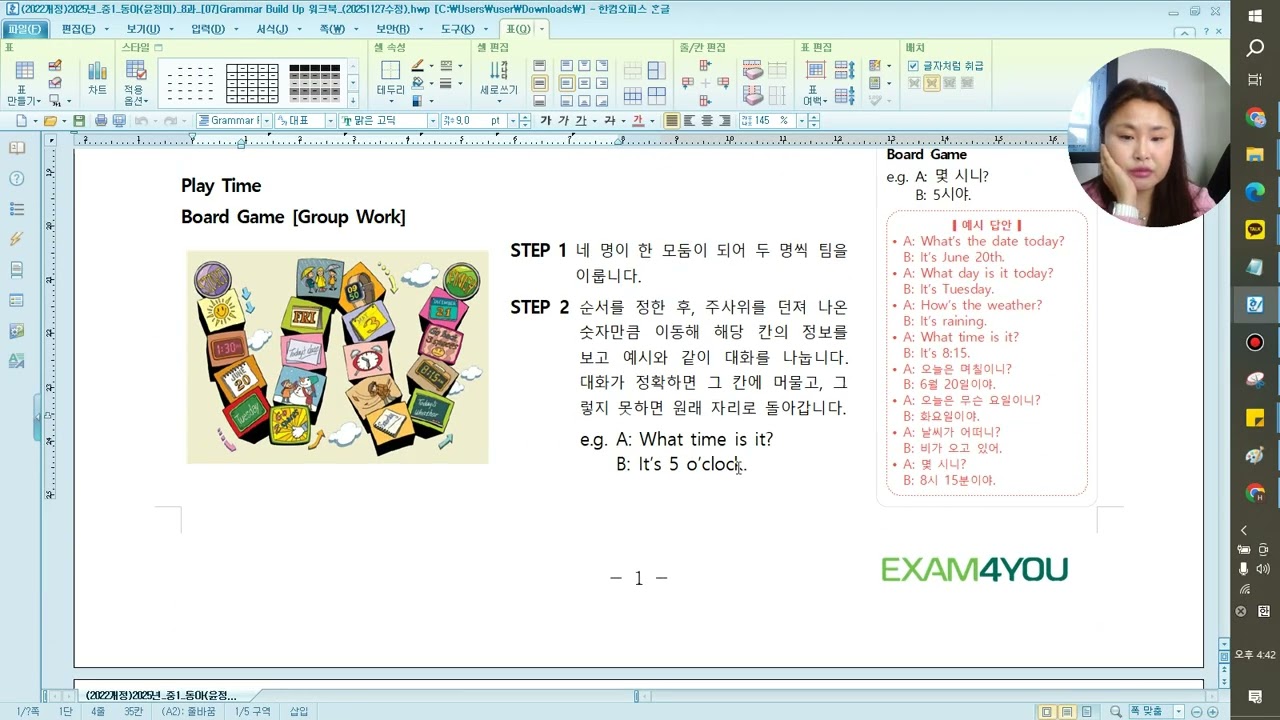Screen dimensions: 1280x720
Task: Open the 파일(F) menu
Action: click(24, 29)
